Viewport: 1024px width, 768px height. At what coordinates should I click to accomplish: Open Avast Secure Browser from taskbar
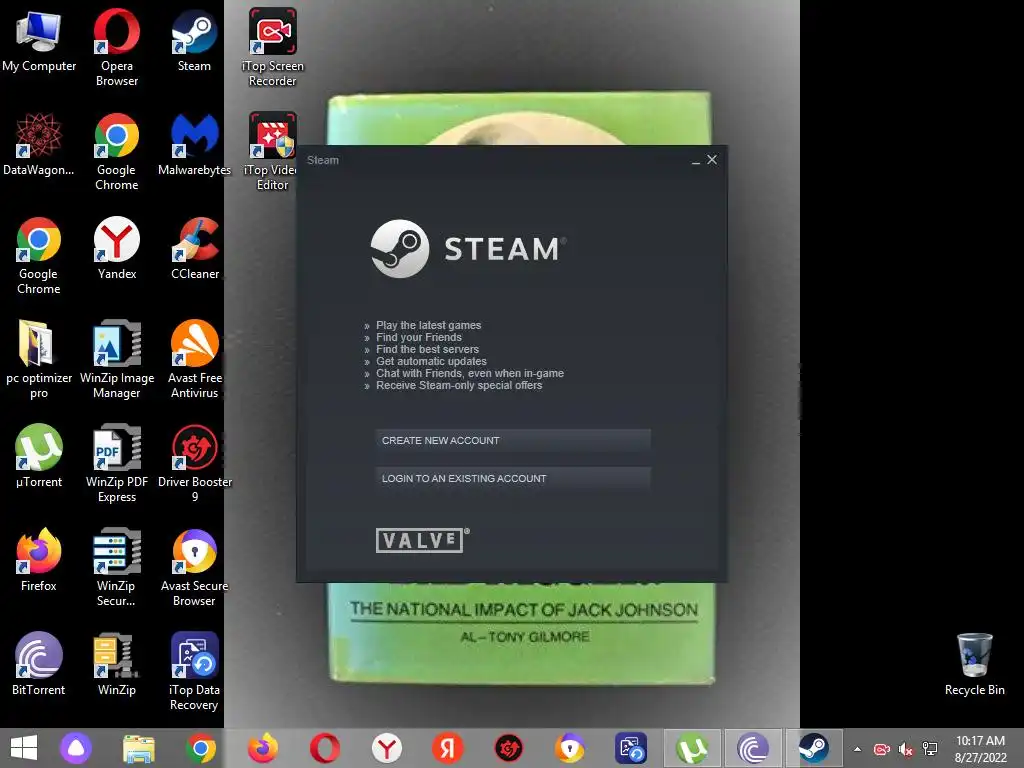[x=570, y=748]
